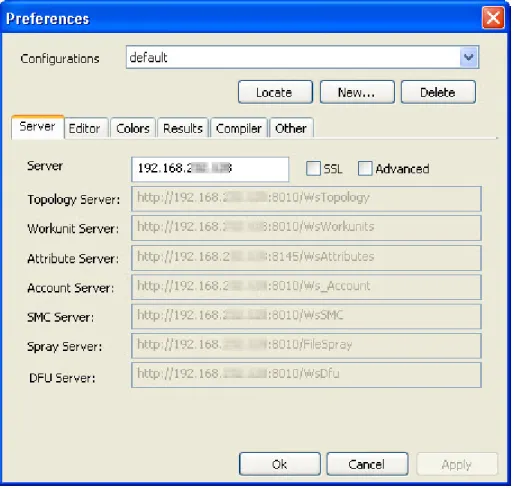Click the Spray Server URL field
514x489 pixels.
[x=306, y=346]
